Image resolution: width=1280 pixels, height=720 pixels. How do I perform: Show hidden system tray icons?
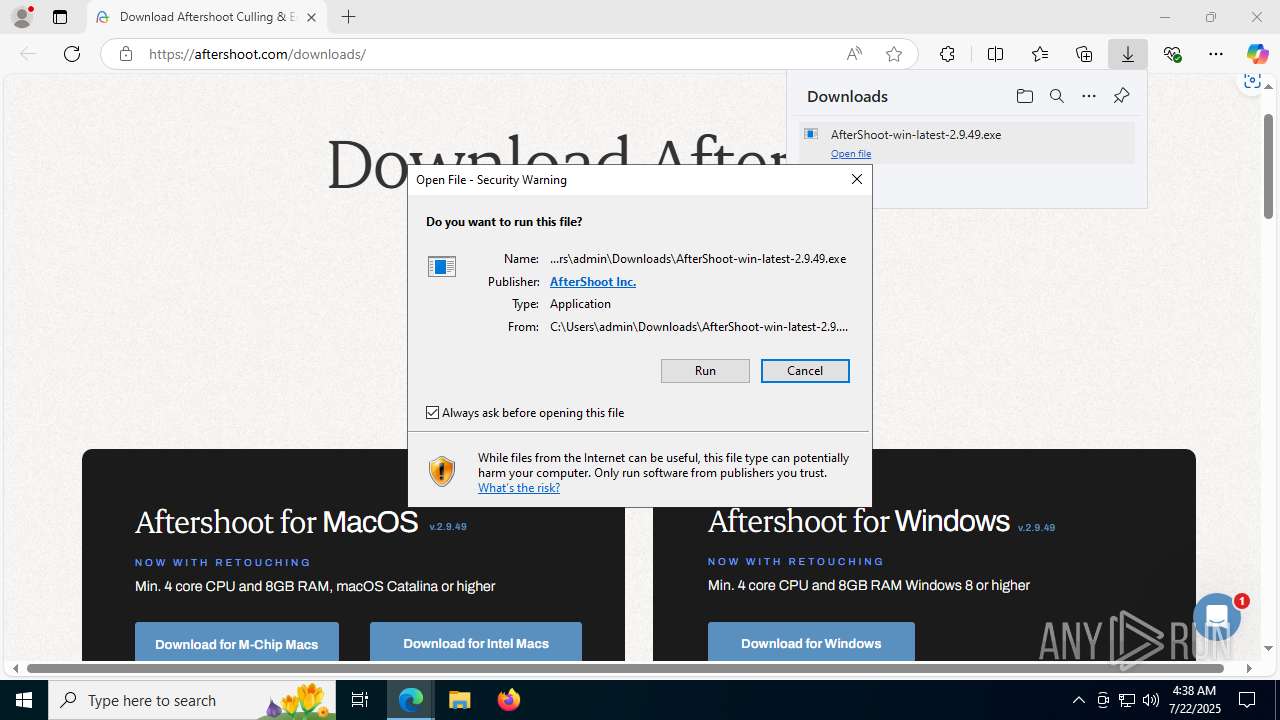[1078, 700]
